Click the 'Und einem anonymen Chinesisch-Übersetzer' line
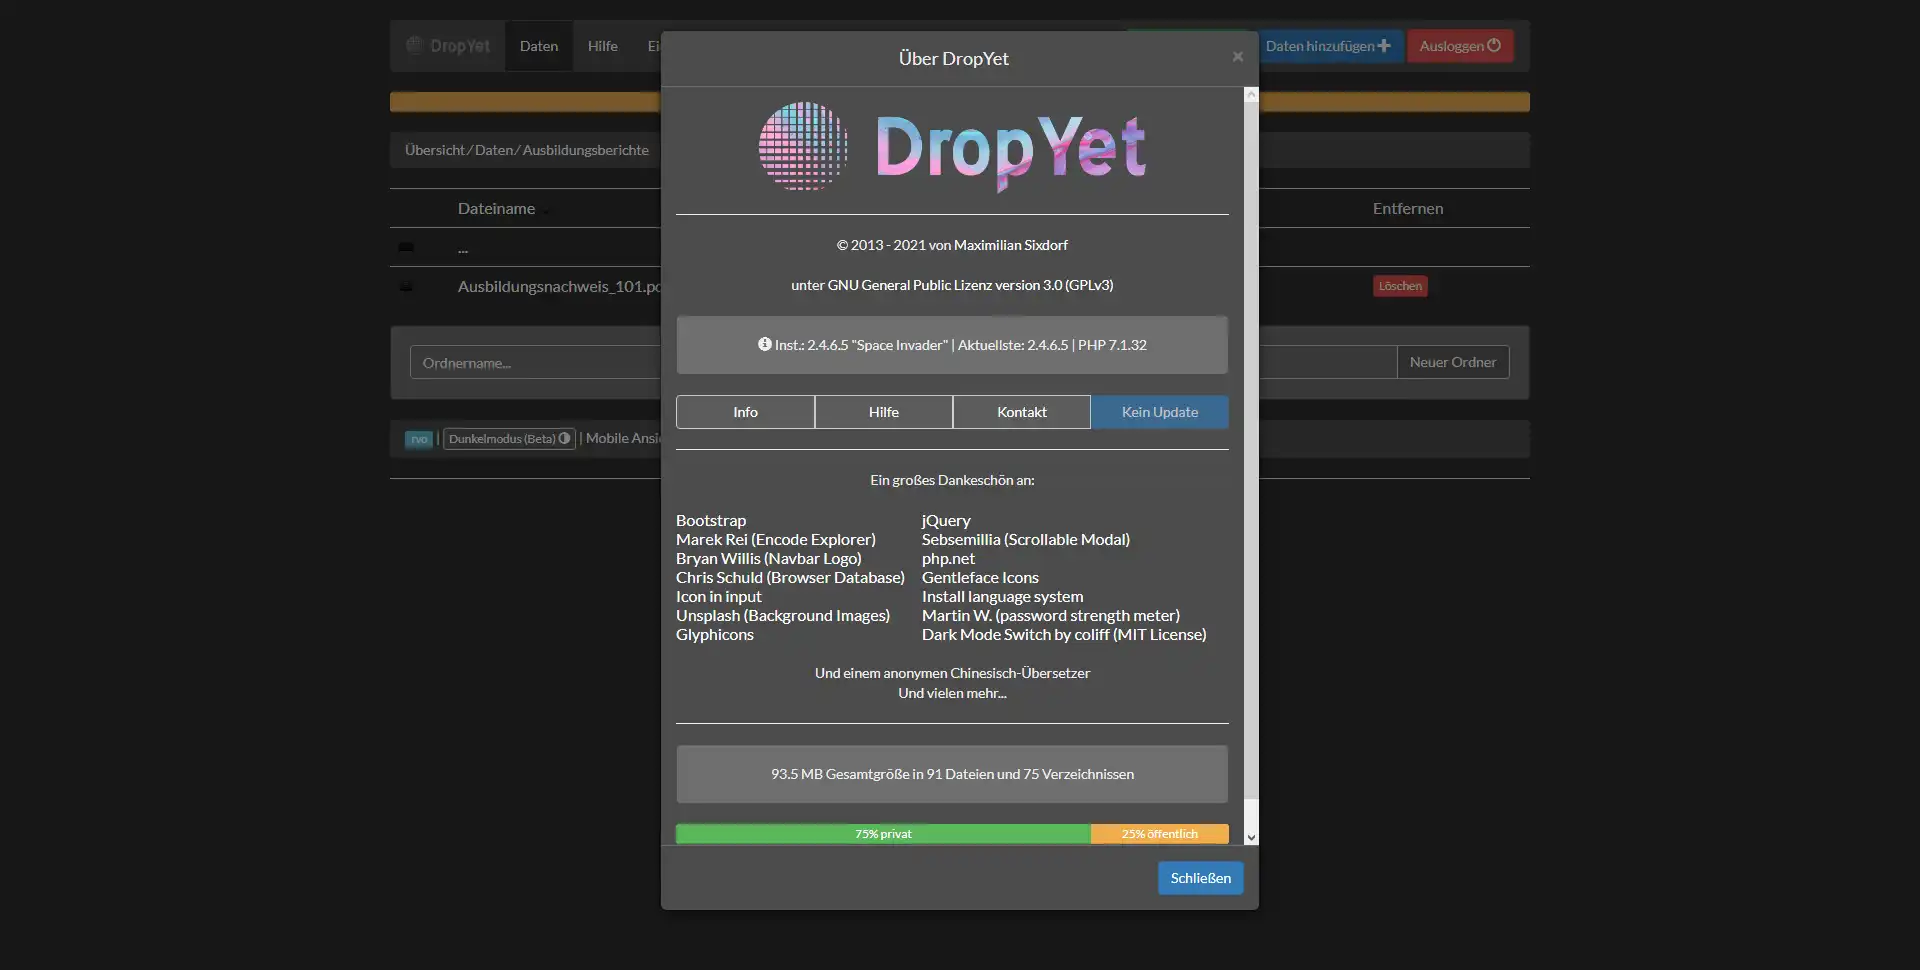The height and width of the screenshot is (970, 1920). (952, 673)
